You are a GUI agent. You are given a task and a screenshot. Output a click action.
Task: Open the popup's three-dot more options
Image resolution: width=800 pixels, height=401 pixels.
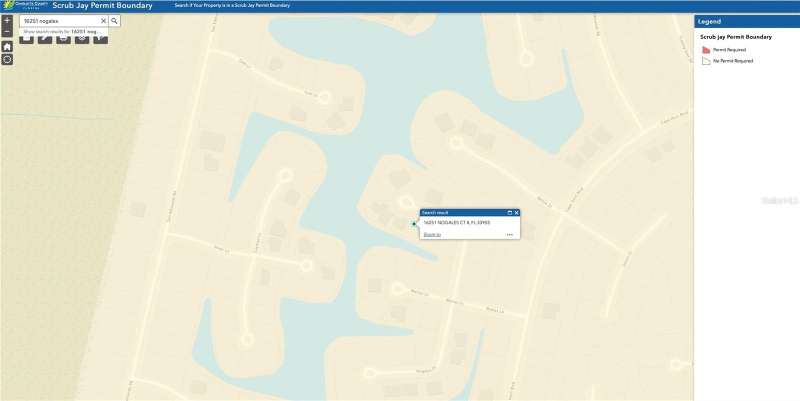(509, 234)
